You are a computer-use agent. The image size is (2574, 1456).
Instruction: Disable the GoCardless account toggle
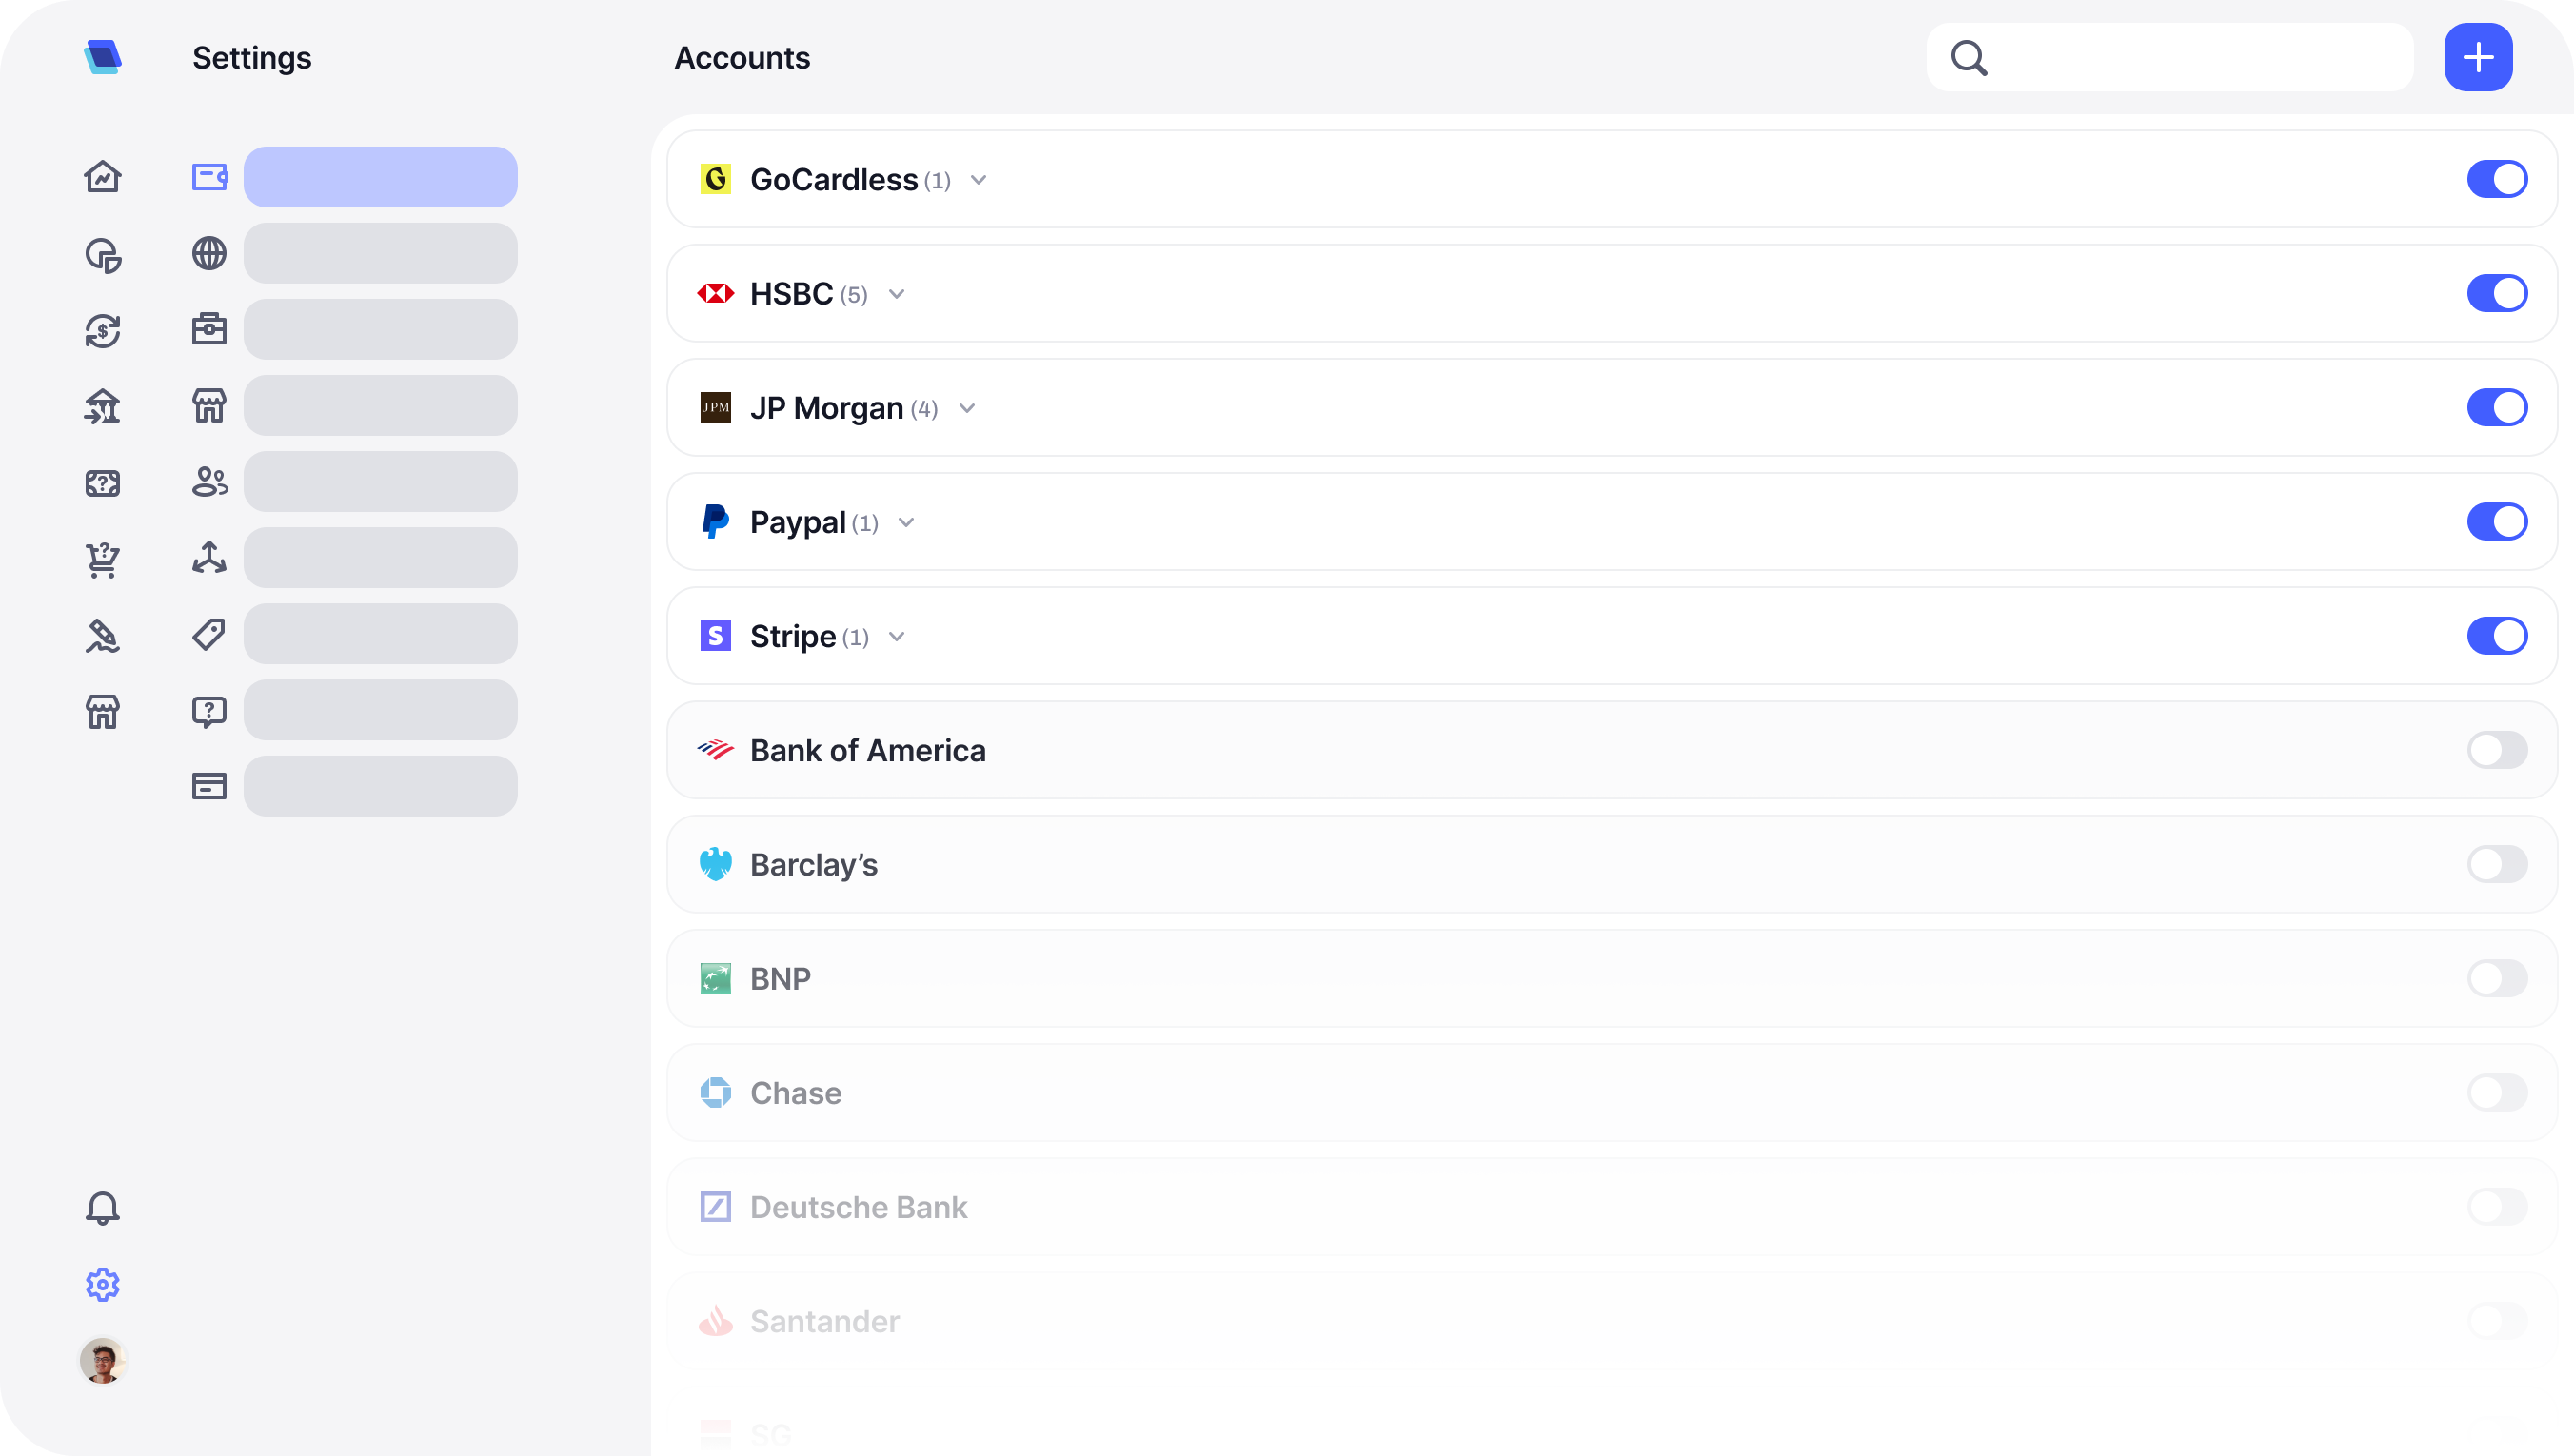coord(2497,179)
